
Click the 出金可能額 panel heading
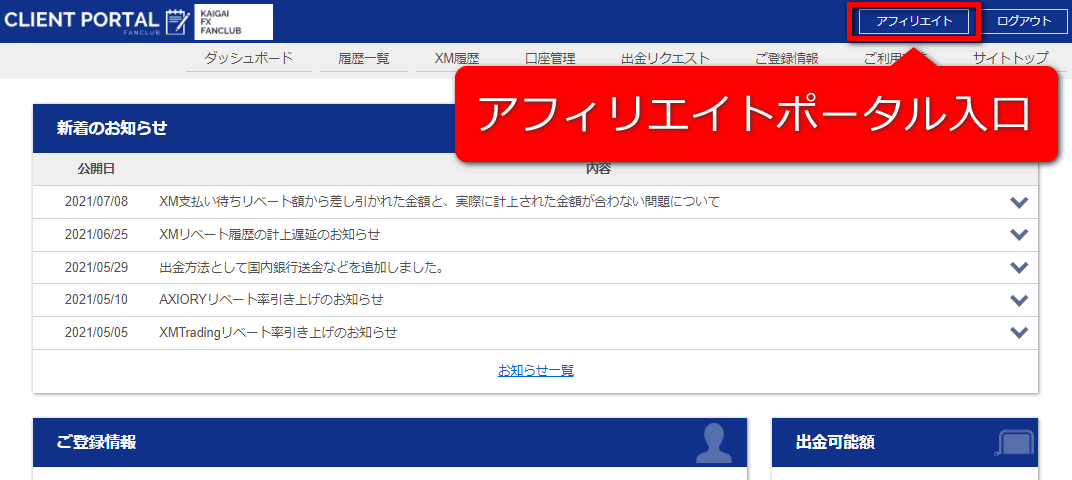pyautogui.click(x=835, y=442)
